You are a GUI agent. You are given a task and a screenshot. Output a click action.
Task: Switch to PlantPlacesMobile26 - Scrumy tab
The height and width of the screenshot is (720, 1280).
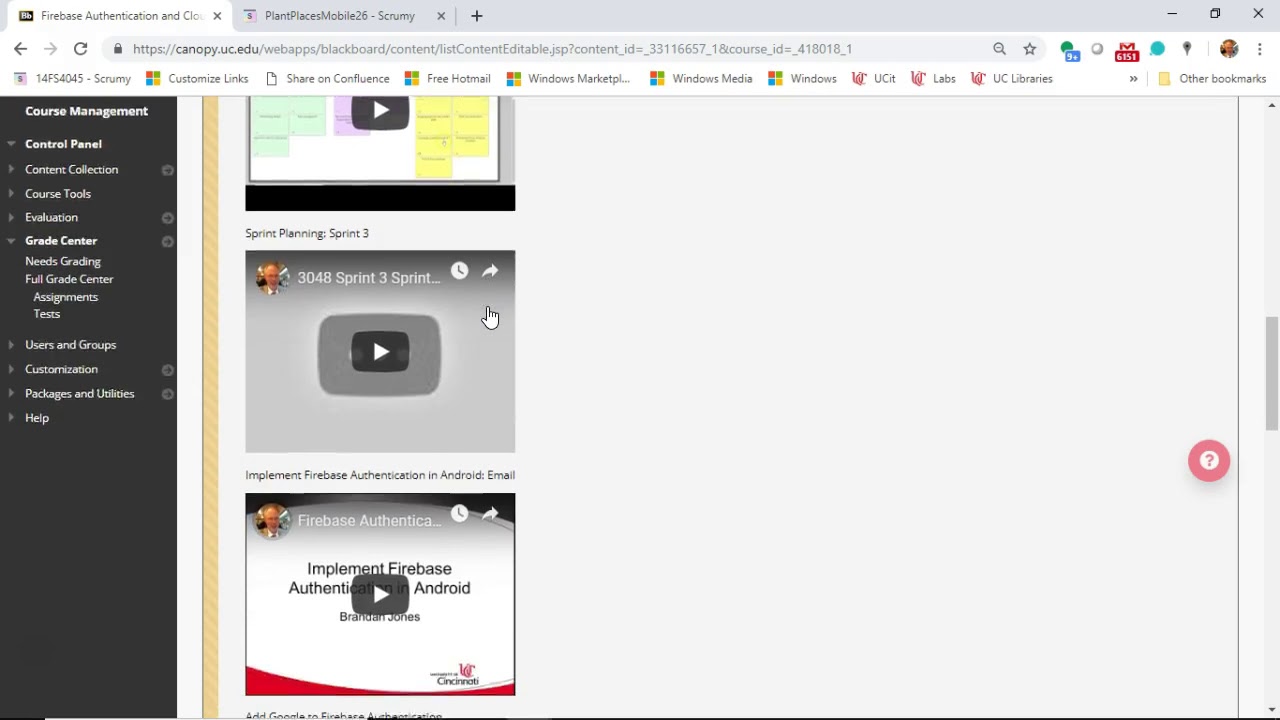point(340,16)
